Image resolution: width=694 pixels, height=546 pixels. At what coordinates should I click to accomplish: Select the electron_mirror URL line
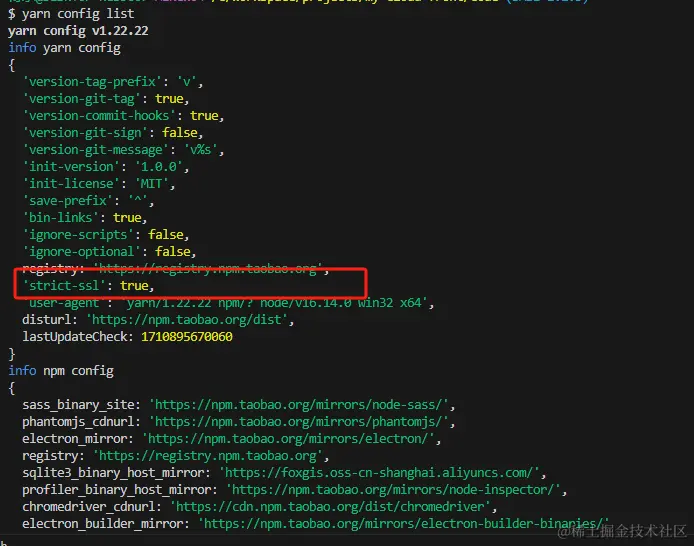(x=231, y=439)
